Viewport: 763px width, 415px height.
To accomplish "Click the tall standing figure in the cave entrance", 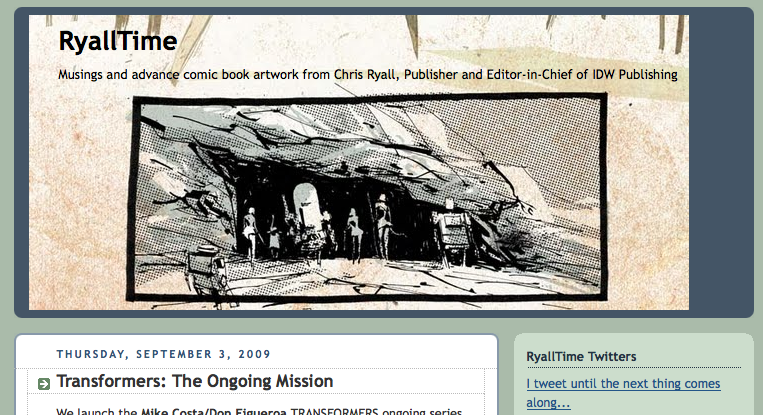I will pos(383,225).
